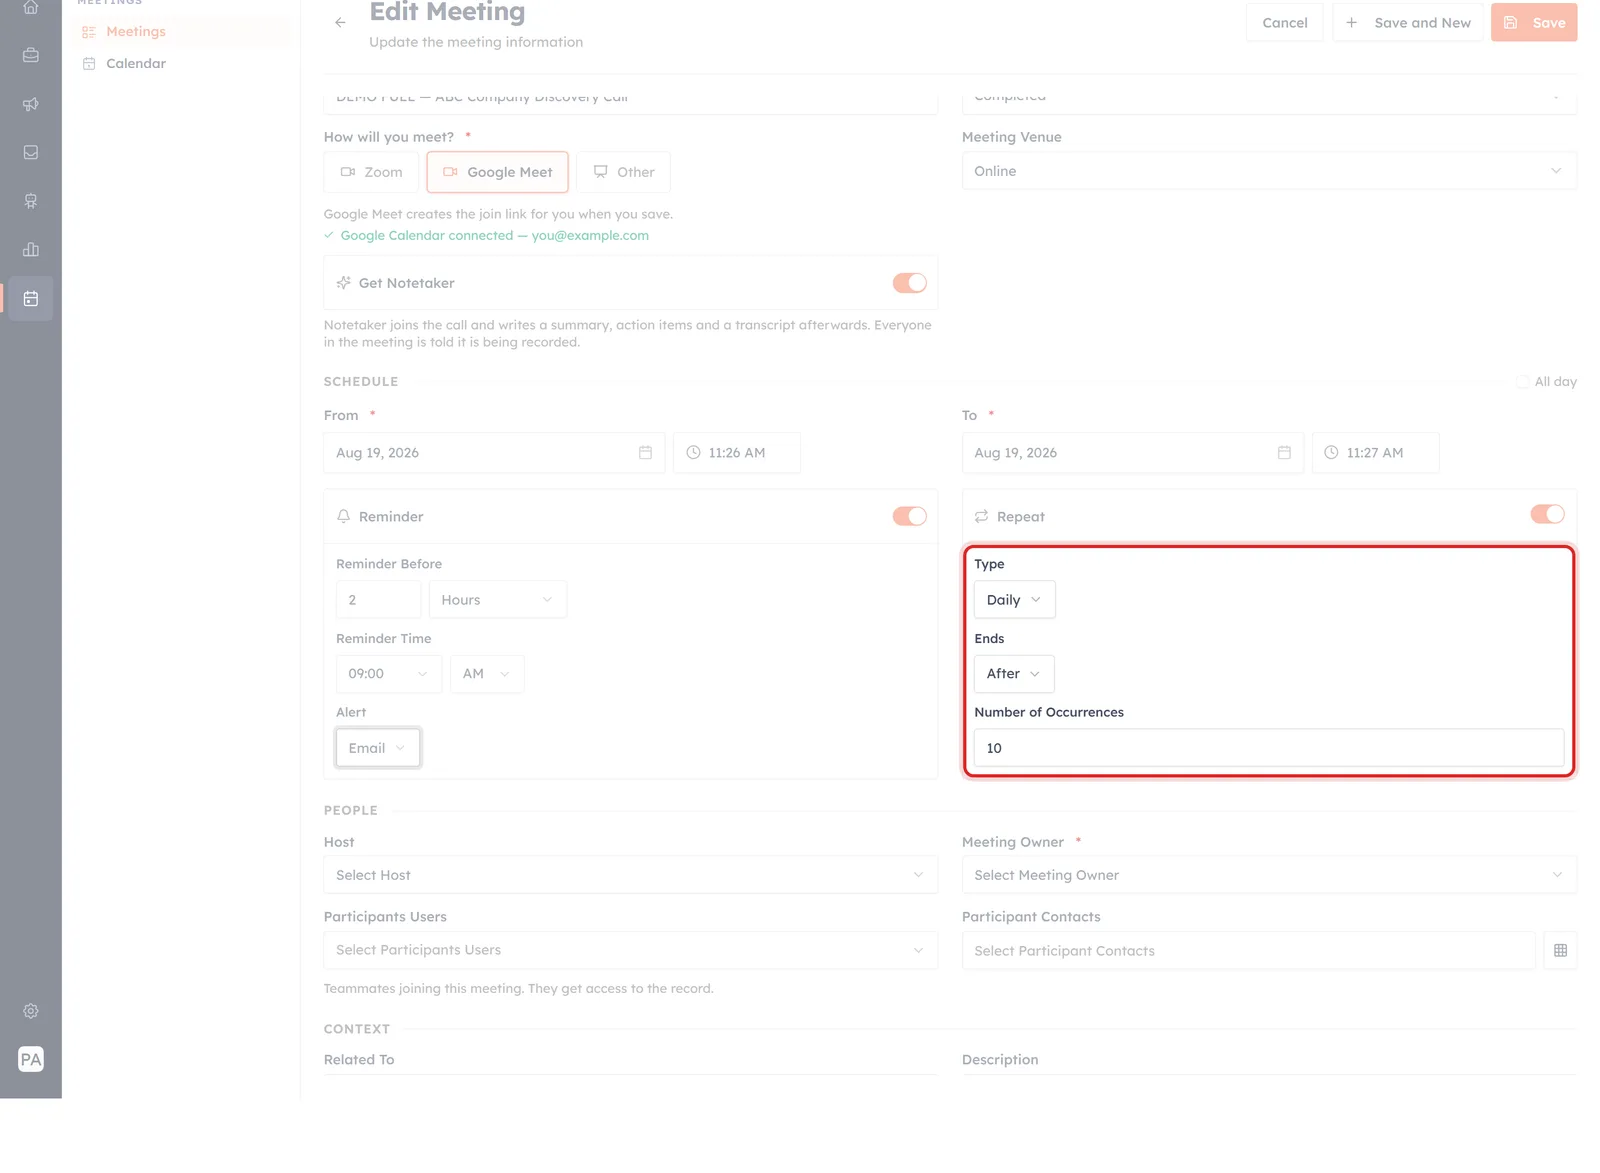Click the From time clock icon
The image size is (1600, 1173).
tap(693, 453)
